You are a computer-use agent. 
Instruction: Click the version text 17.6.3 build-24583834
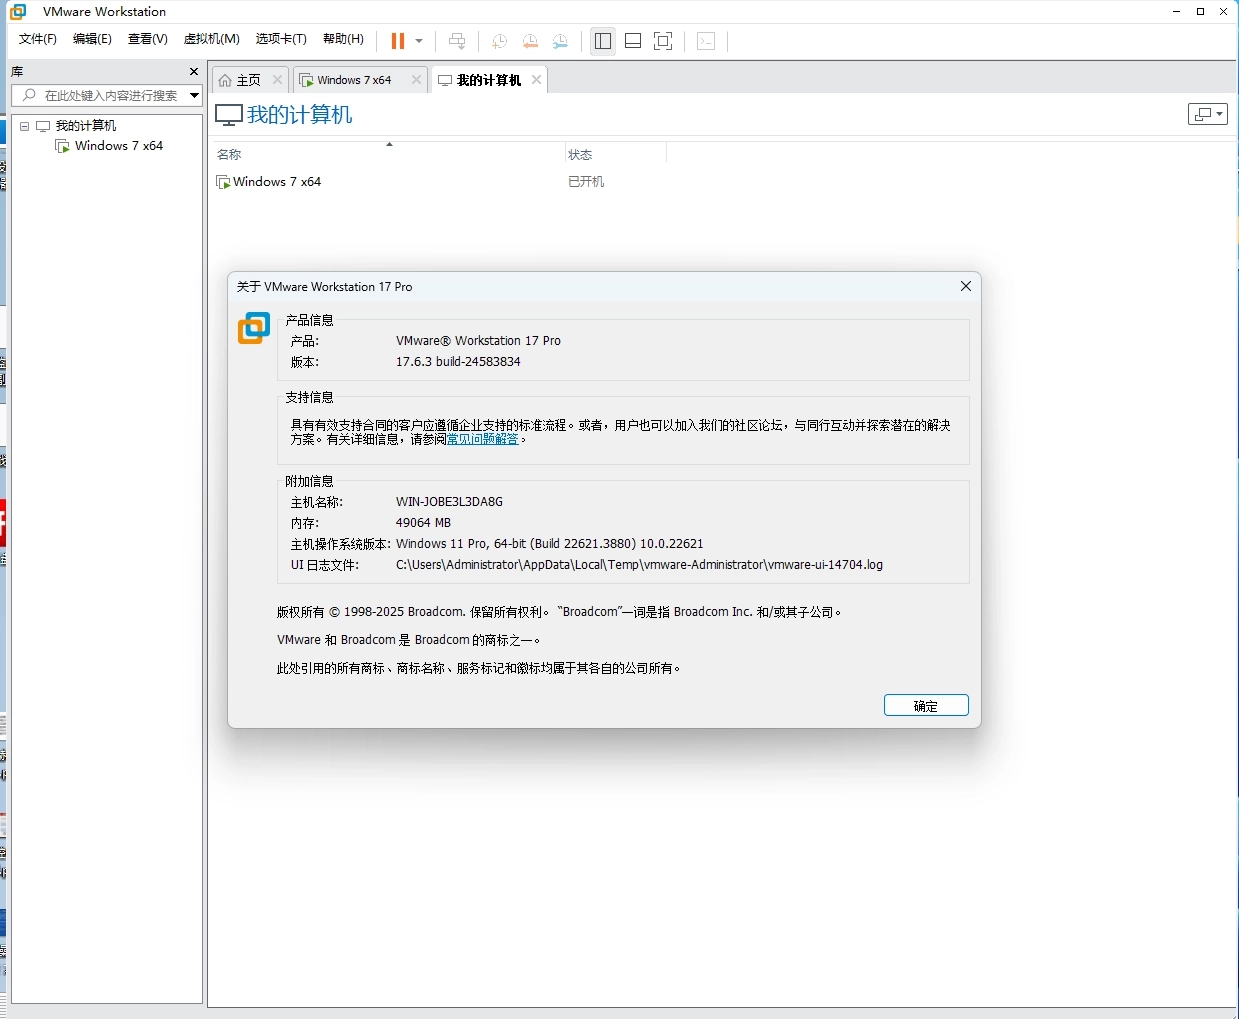(x=458, y=362)
